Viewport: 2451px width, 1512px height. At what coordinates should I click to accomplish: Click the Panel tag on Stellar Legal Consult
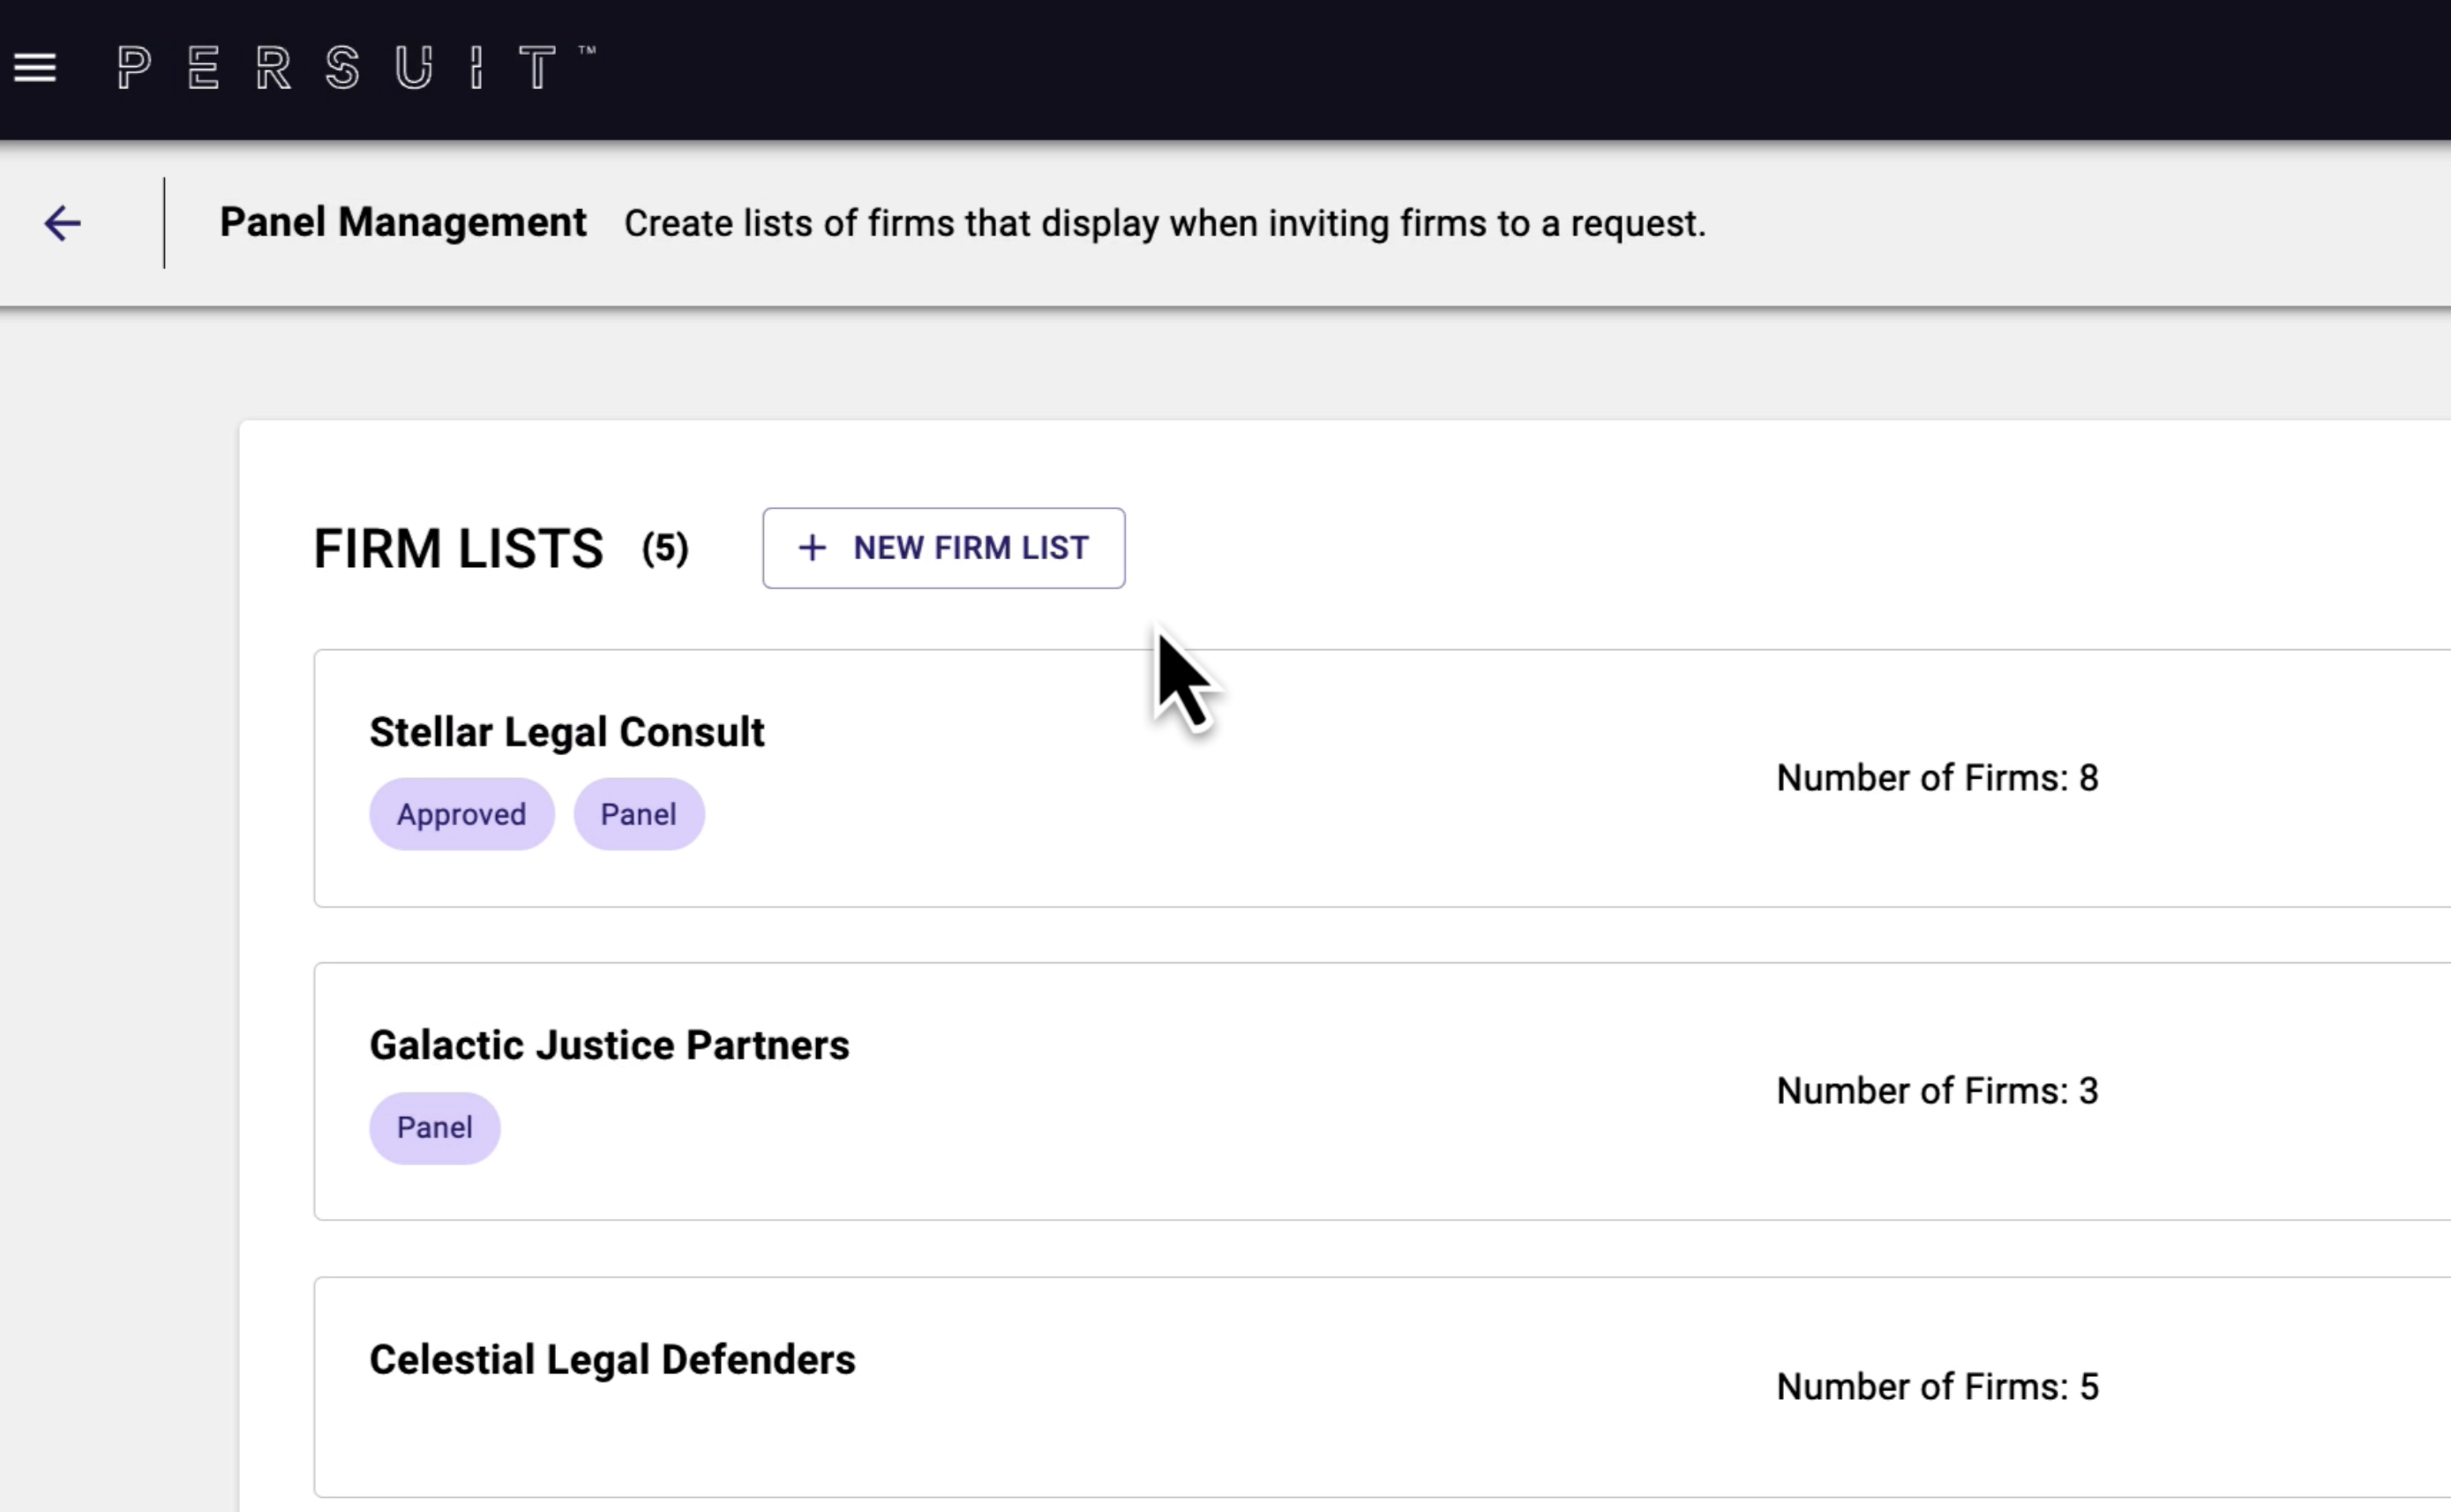pyautogui.click(x=638, y=814)
